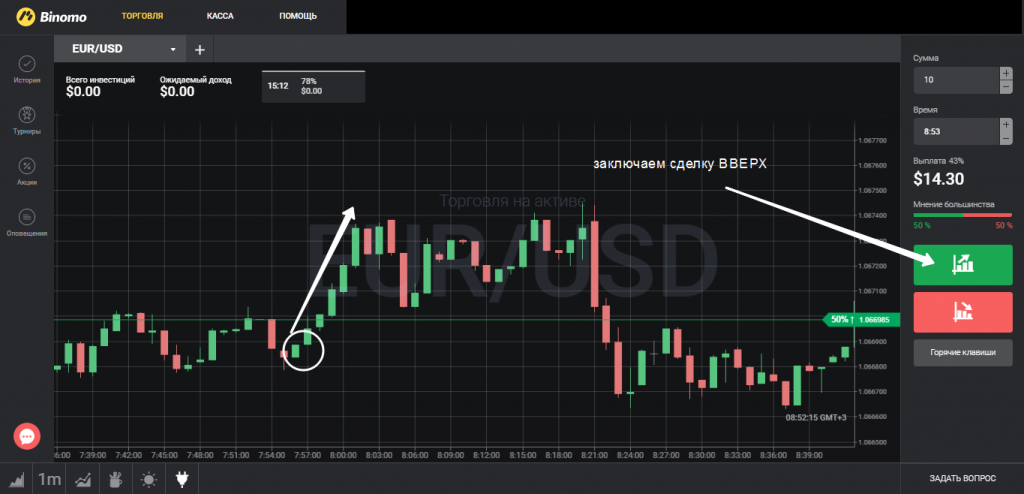Click the Время time input field

956,131
